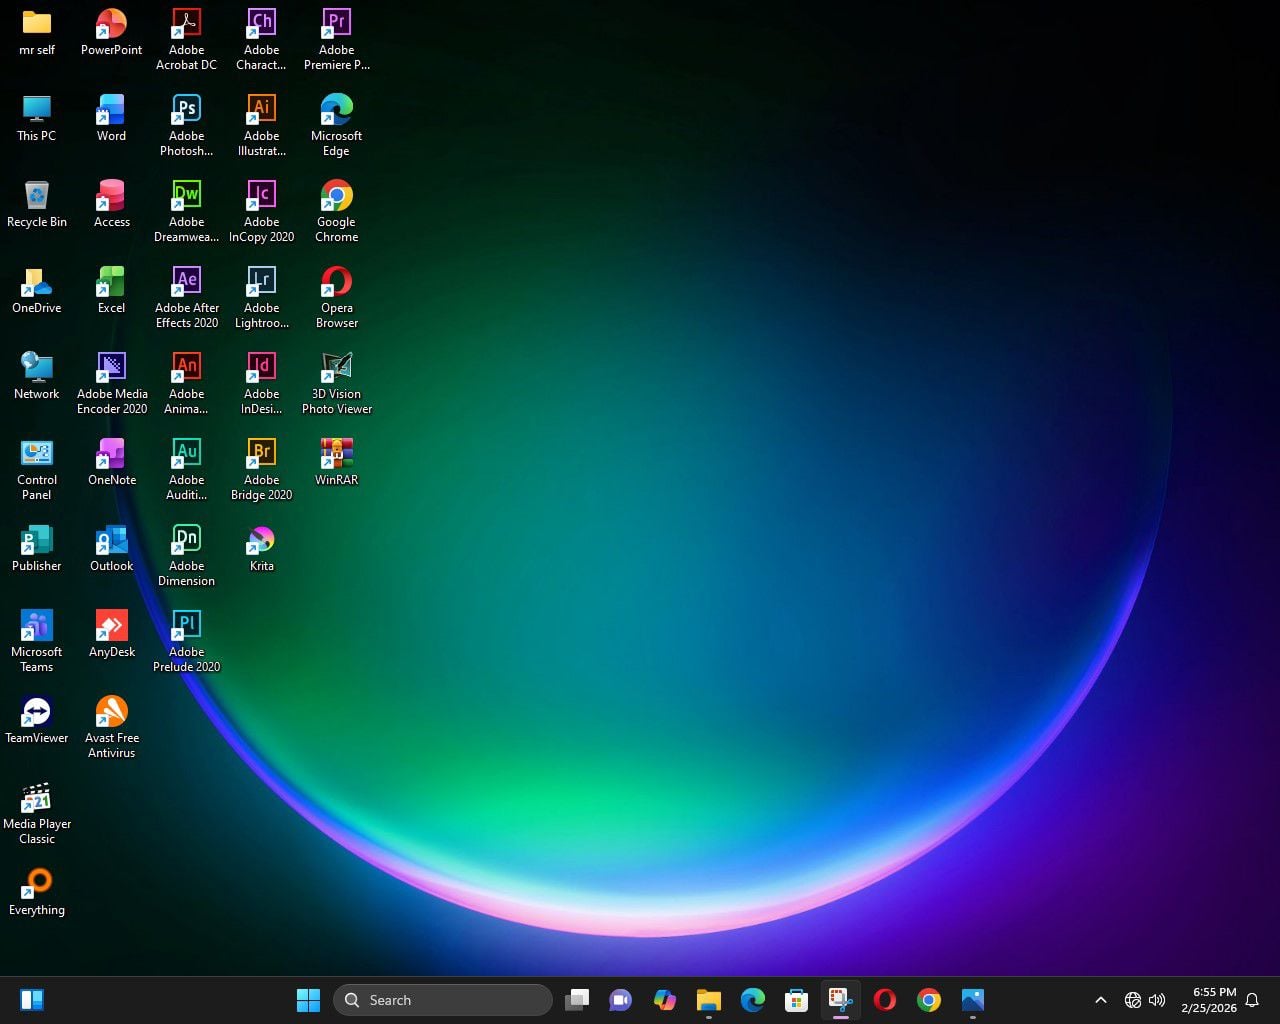Screen dimensions: 1280x1024
Task: Select the Excel desktop shortcut
Action: coord(111,290)
